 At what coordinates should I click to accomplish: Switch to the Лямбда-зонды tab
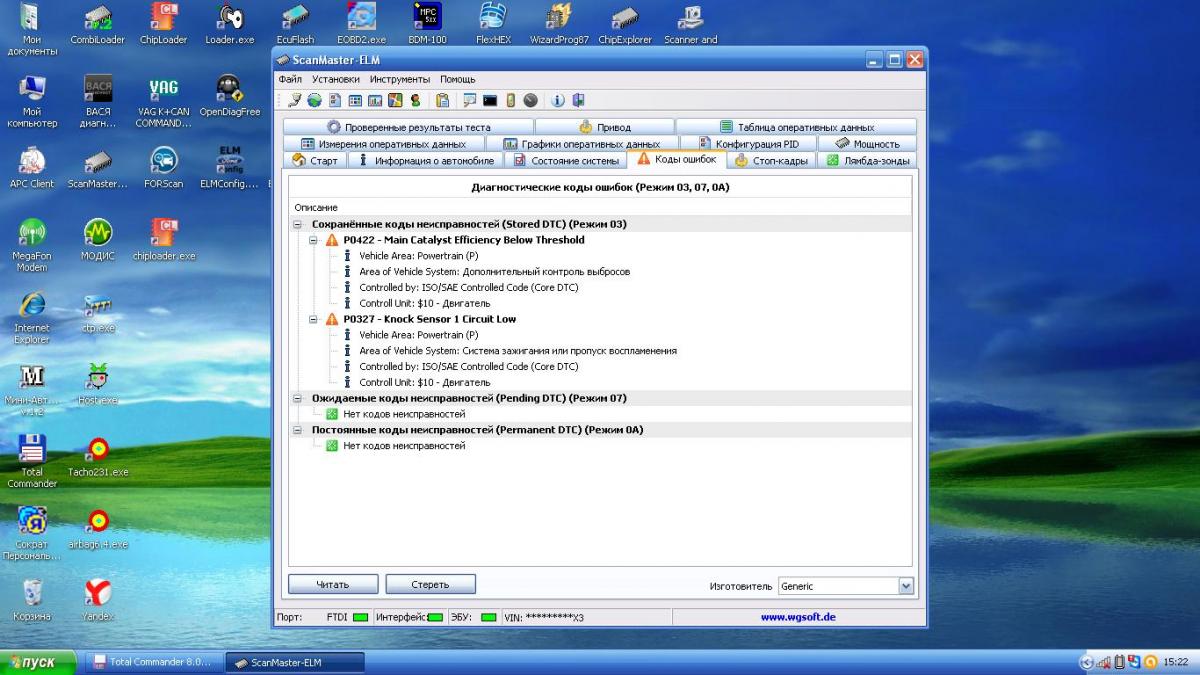[x=867, y=160]
